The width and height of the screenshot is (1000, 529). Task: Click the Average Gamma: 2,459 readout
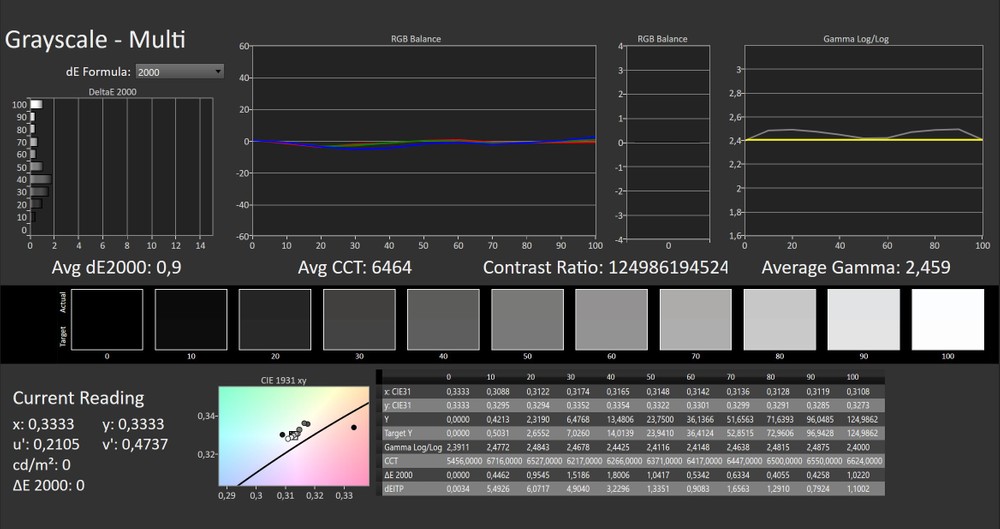[x=856, y=267]
